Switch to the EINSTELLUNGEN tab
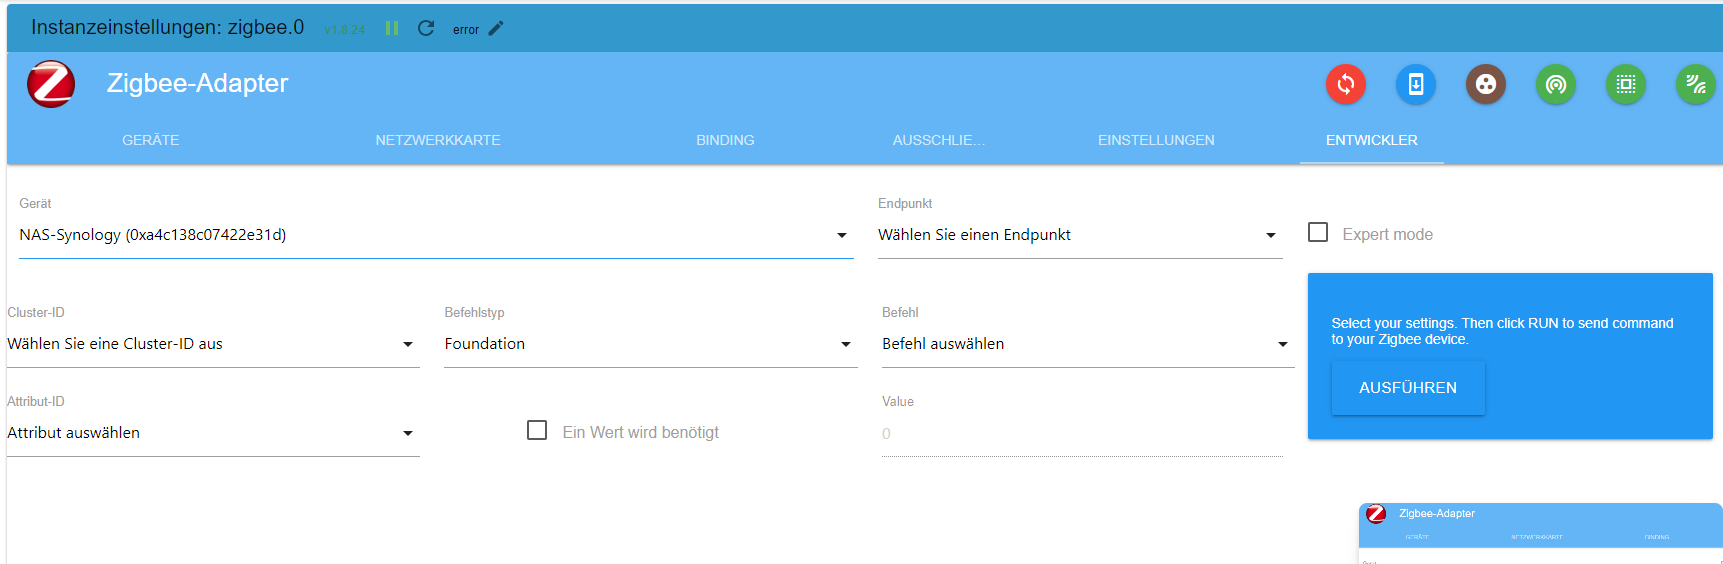 click(1156, 140)
